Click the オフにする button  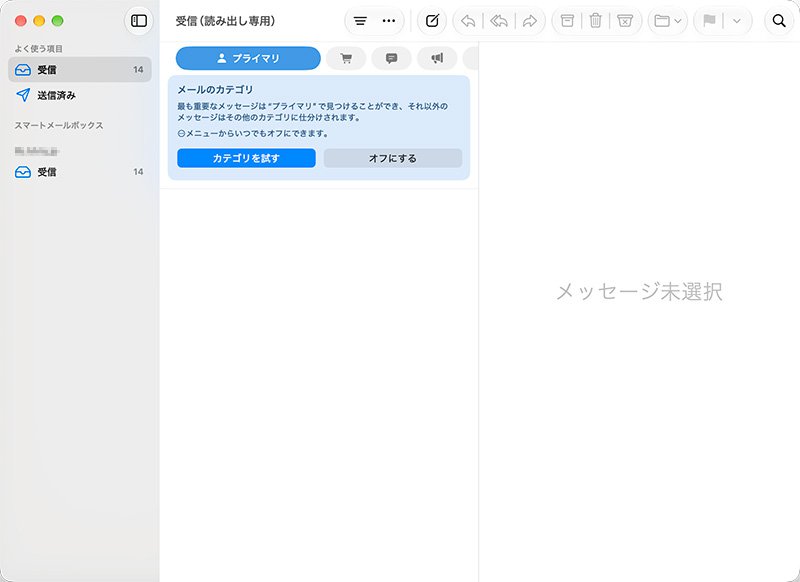[x=393, y=158]
